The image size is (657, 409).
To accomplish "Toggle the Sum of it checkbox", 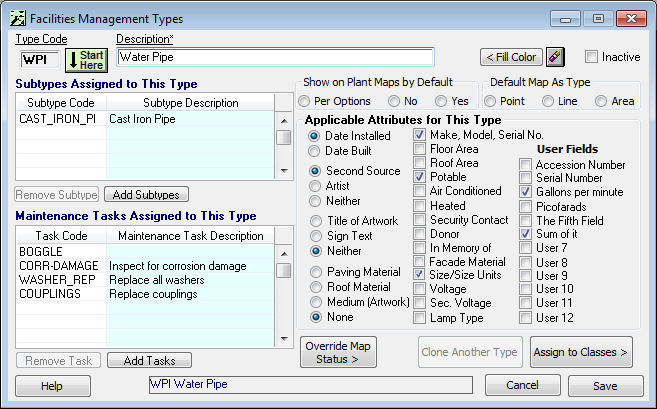I will 525,234.
